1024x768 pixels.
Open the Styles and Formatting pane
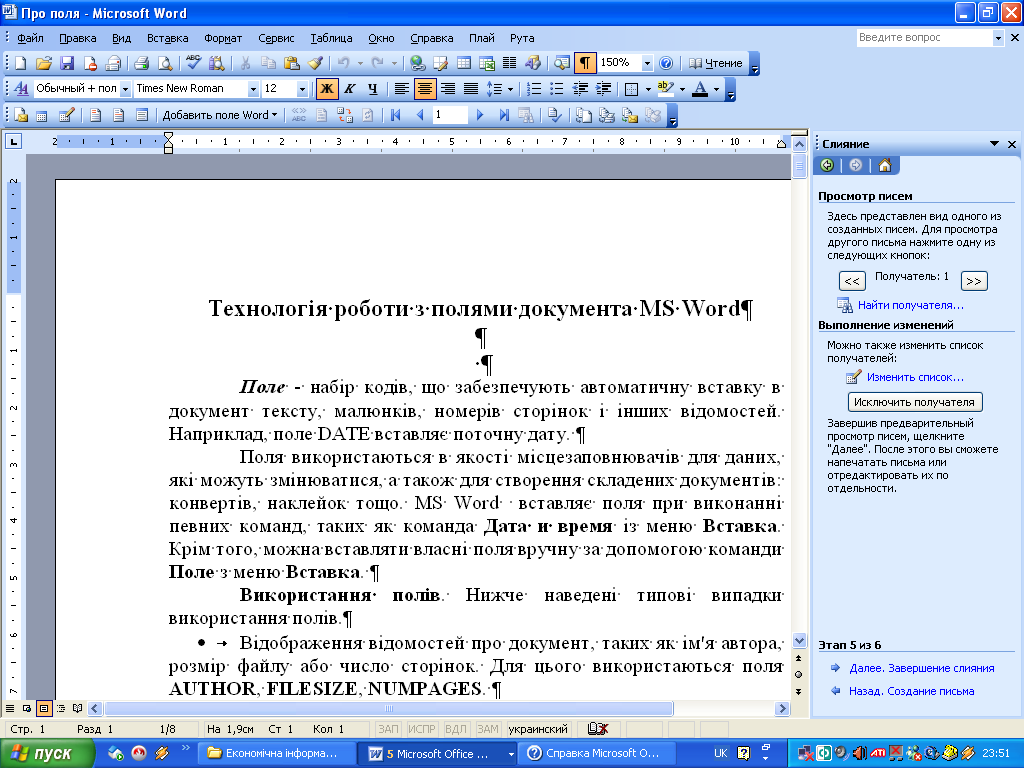[x=21, y=88]
